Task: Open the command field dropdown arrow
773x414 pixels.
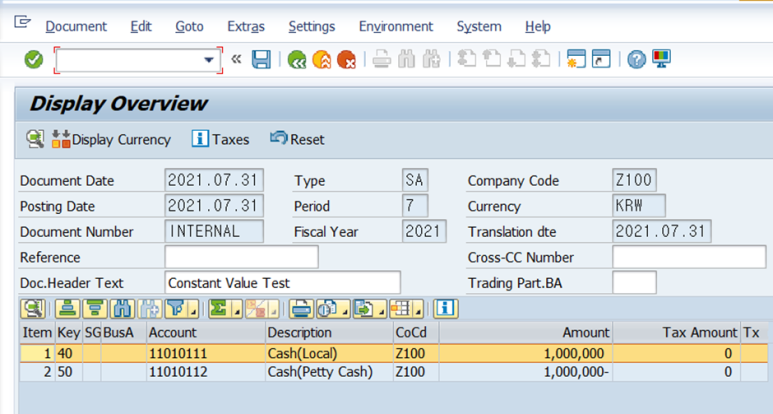Action: point(209,60)
